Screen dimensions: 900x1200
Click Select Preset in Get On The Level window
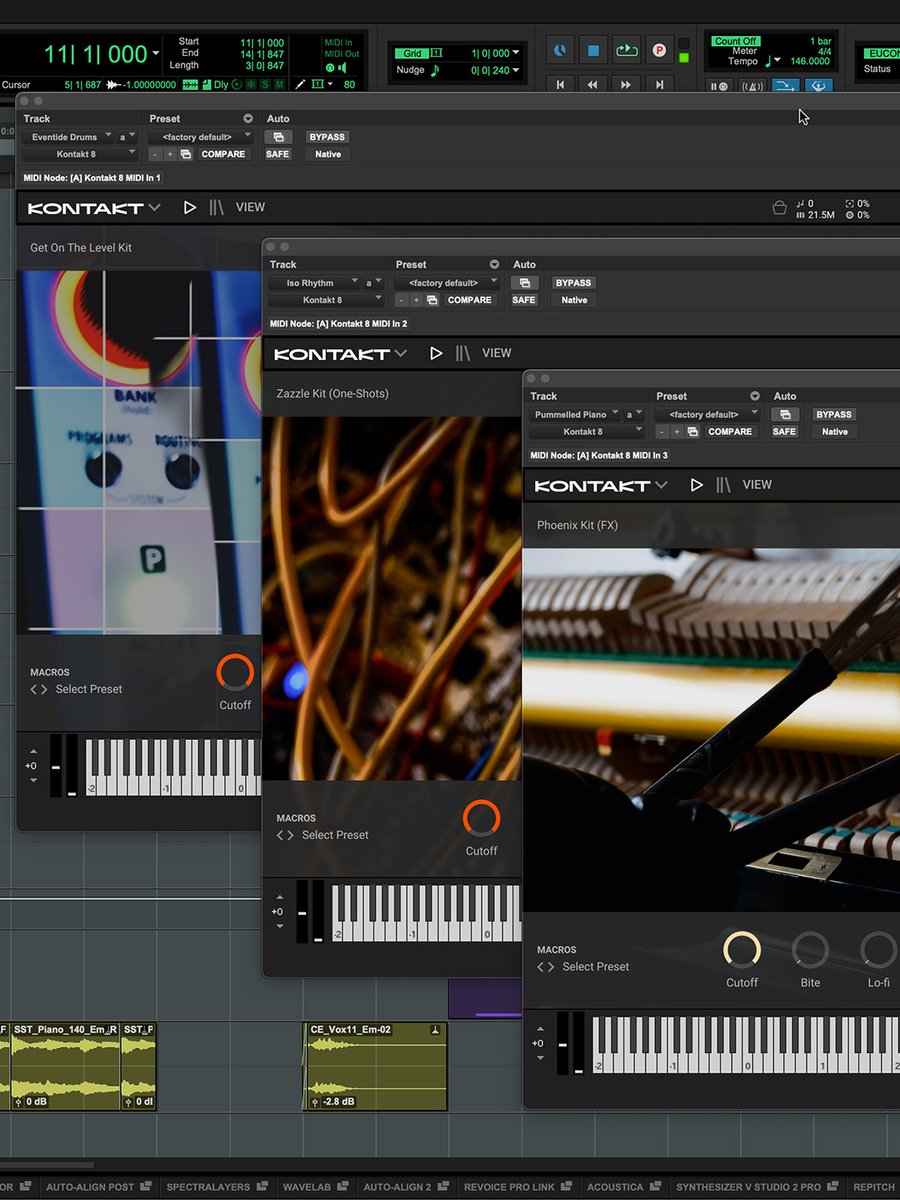(x=89, y=689)
